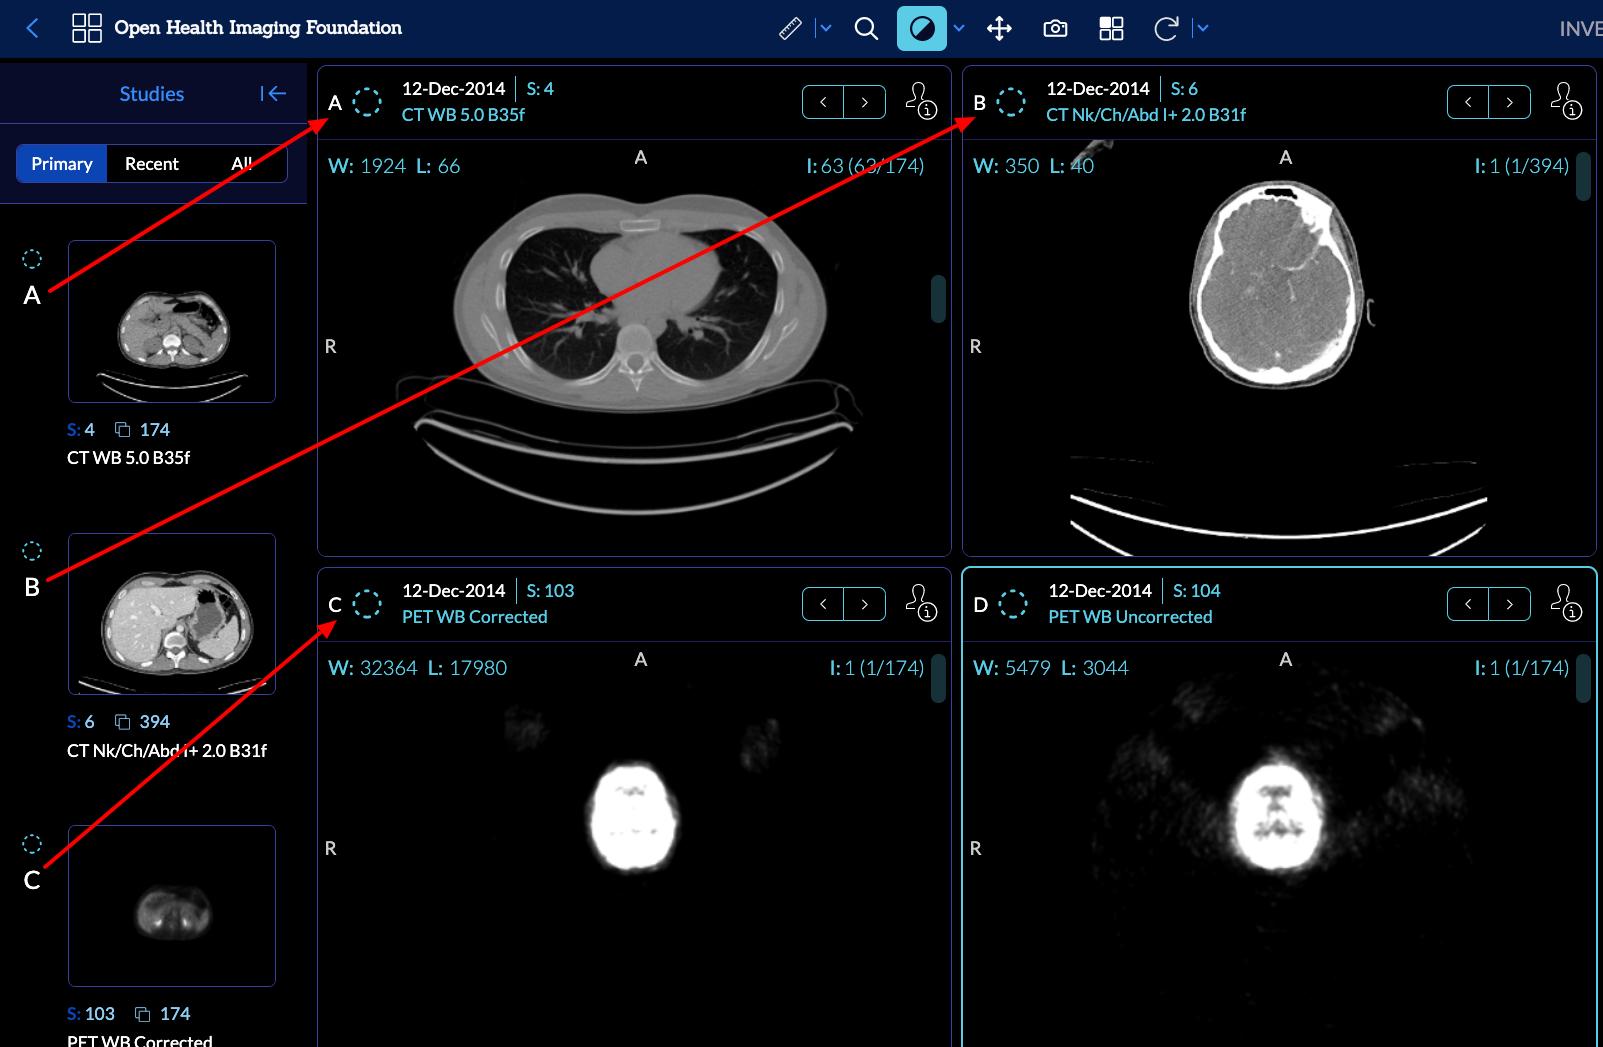The image size is (1603, 1047).
Task: Activate the Zoom magnifier tool
Action: [866, 28]
